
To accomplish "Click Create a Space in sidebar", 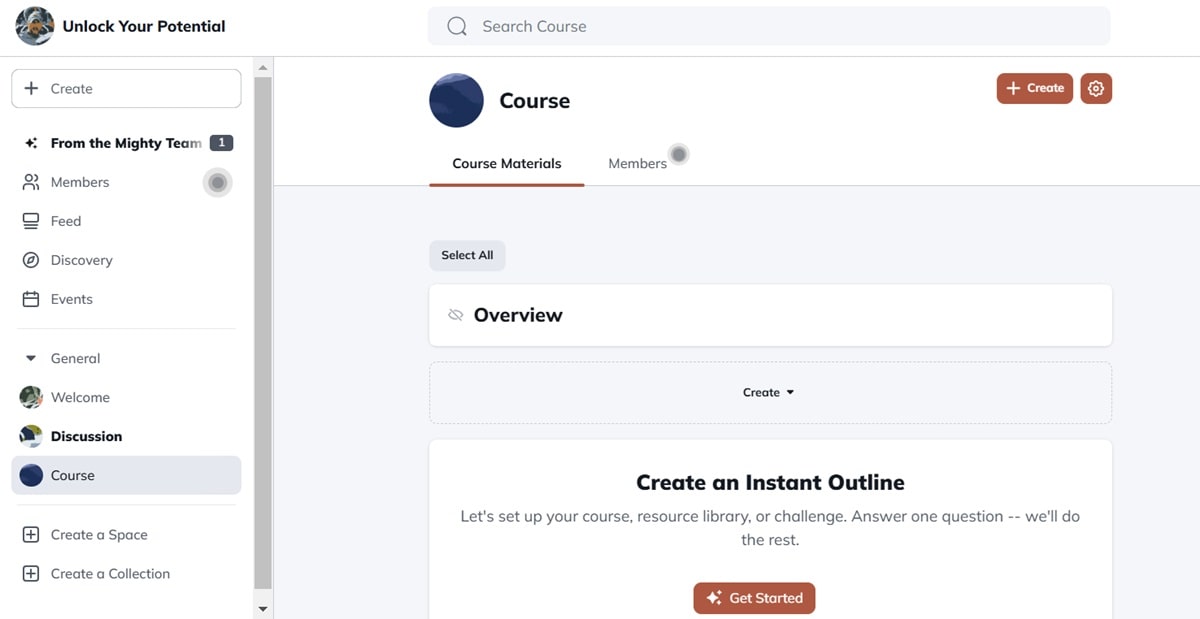I will click(x=99, y=535).
